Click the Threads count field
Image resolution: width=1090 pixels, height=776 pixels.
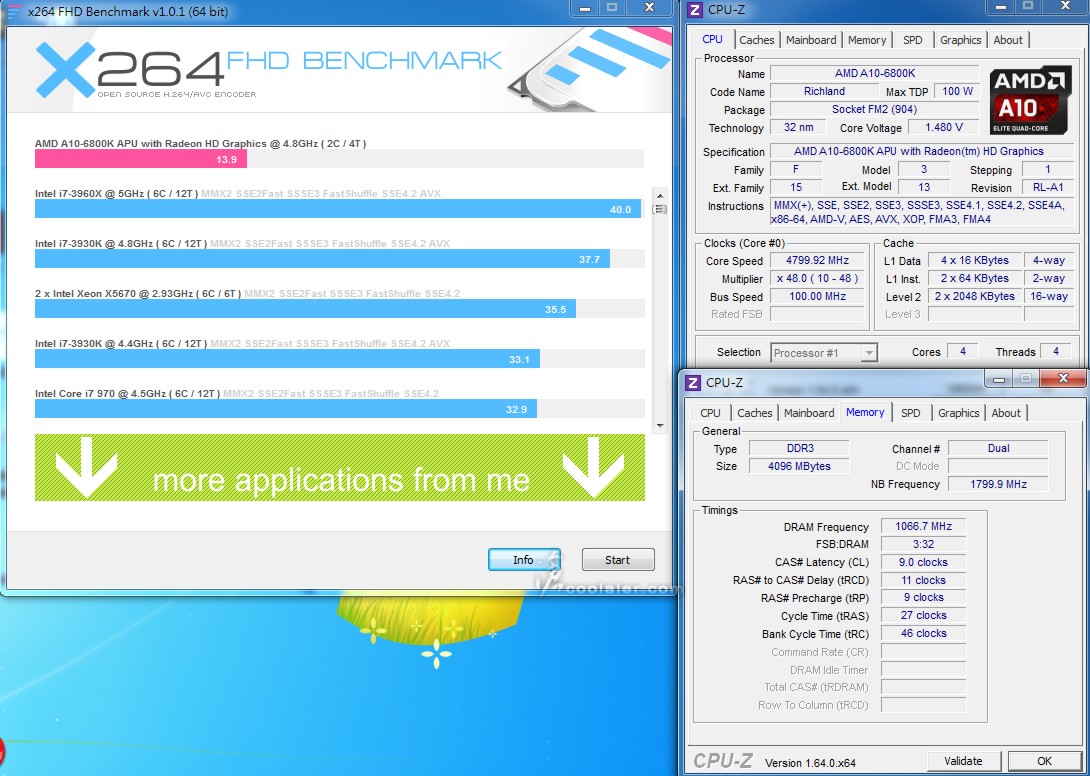pyautogui.click(x=1056, y=352)
